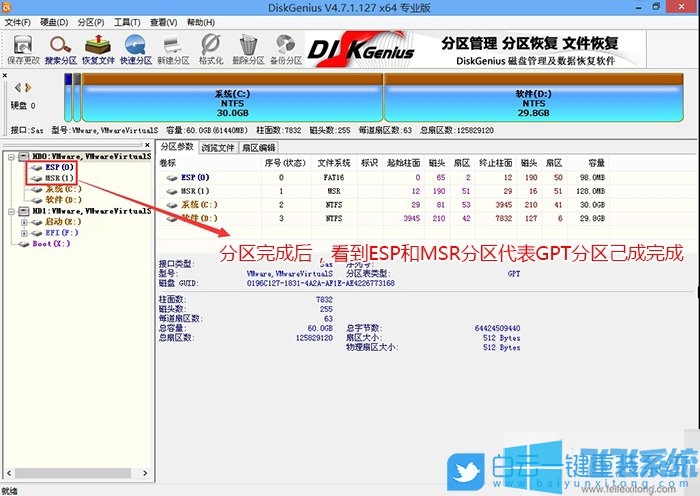Image resolution: width=700 pixels, height=496 pixels.
Task: Switch to the 分区参数 tab
Action: 177,147
